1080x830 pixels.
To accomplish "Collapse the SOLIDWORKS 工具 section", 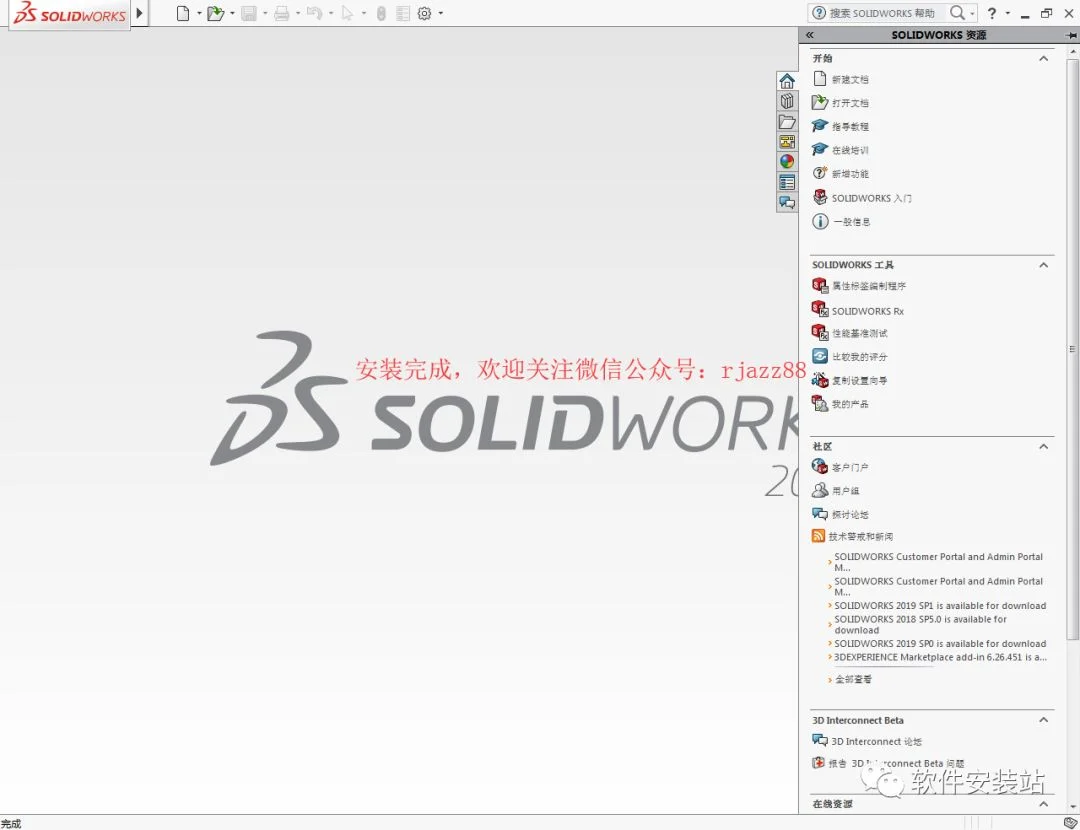I will tap(1043, 265).
